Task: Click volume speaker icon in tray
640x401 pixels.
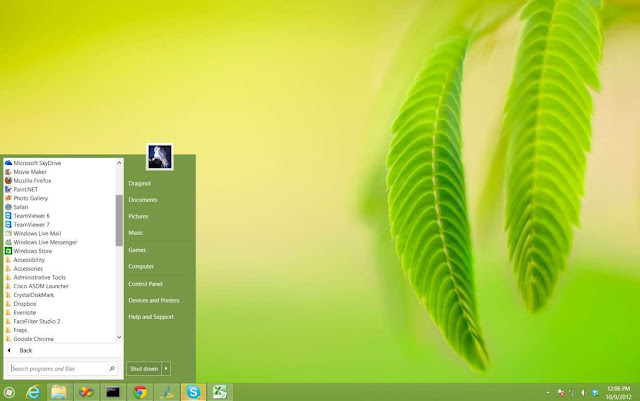Action: 583,393
